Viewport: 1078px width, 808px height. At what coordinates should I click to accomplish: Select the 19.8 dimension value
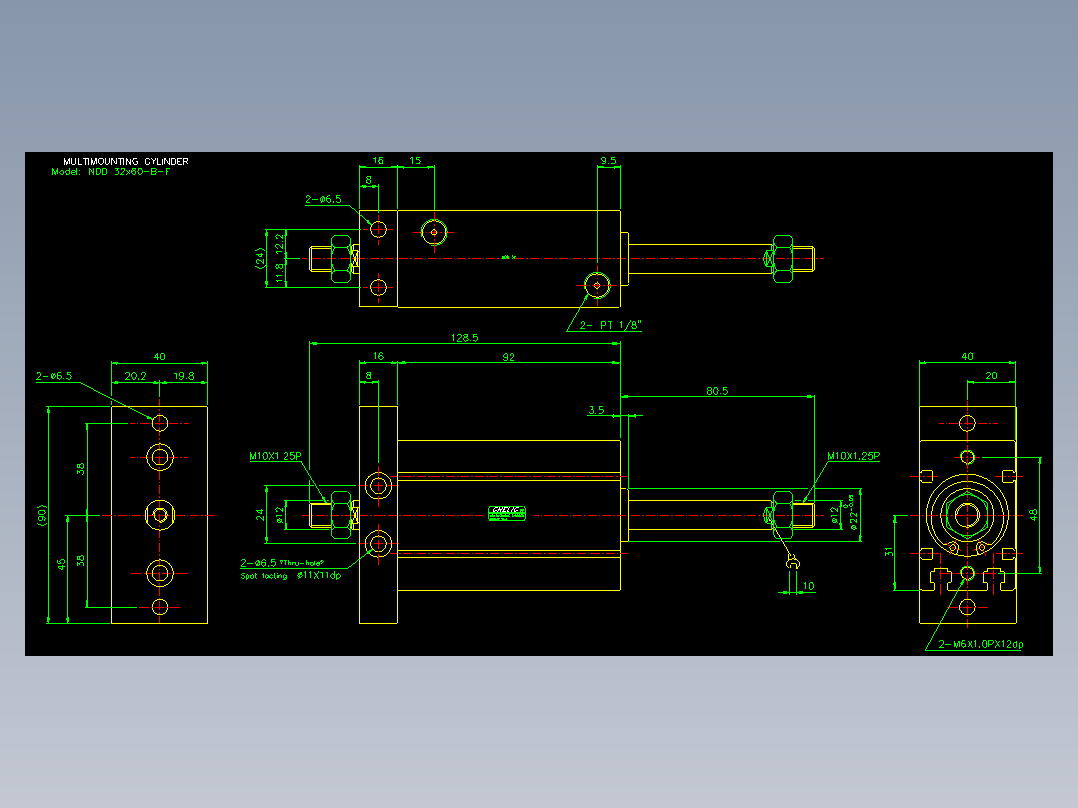tap(184, 376)
